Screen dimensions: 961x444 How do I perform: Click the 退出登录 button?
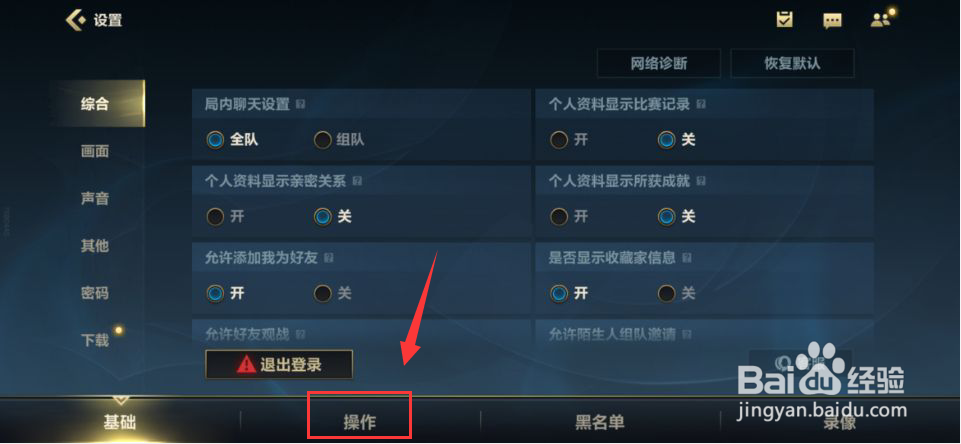coord(279,365)
